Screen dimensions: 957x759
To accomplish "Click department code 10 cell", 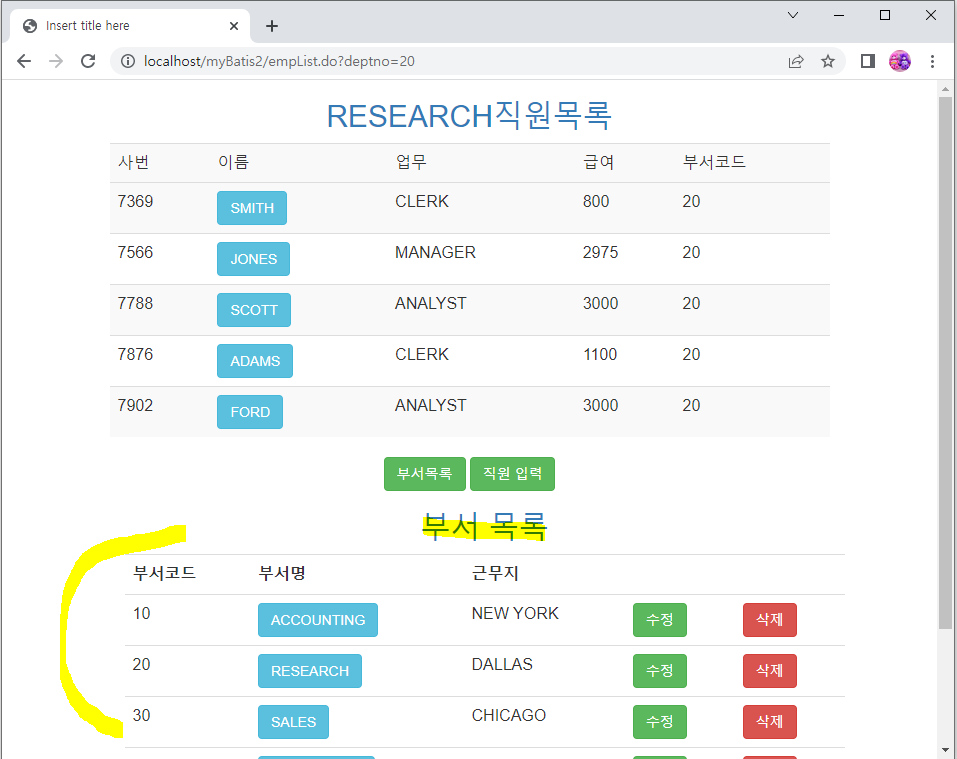I will 142,613.
